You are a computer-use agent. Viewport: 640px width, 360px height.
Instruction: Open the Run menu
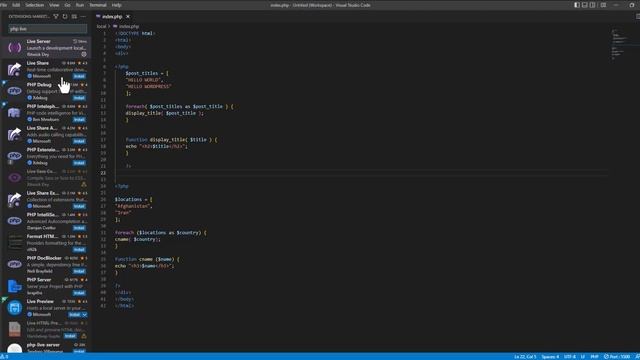coord(80,5)
